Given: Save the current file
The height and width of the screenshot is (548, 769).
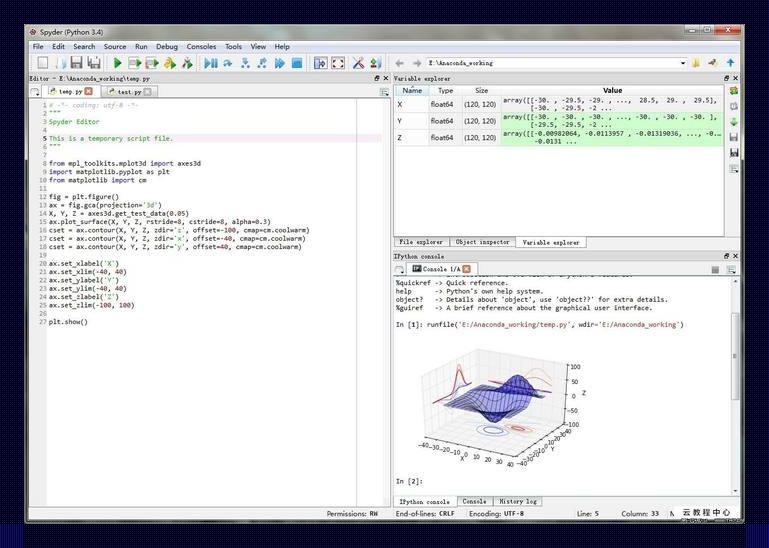Looking at the screenshot, I should [x=77, y=63].
